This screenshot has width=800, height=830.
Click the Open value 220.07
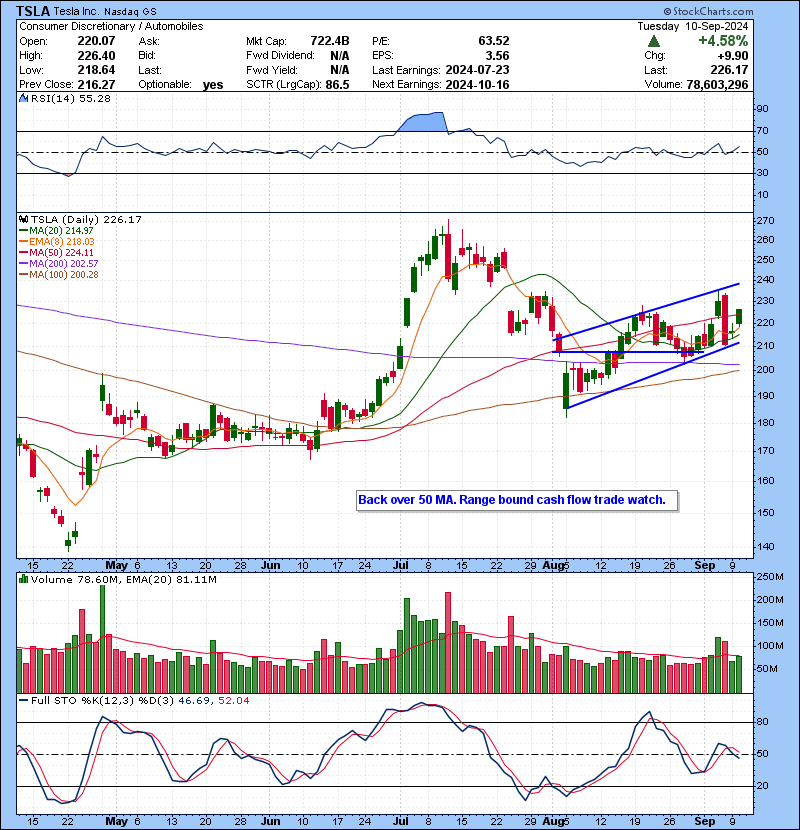click(96, 41)
